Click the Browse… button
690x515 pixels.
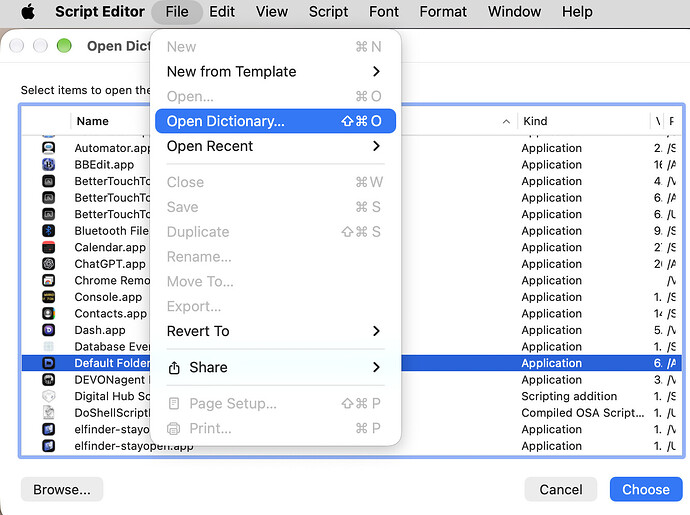point(62,489)
